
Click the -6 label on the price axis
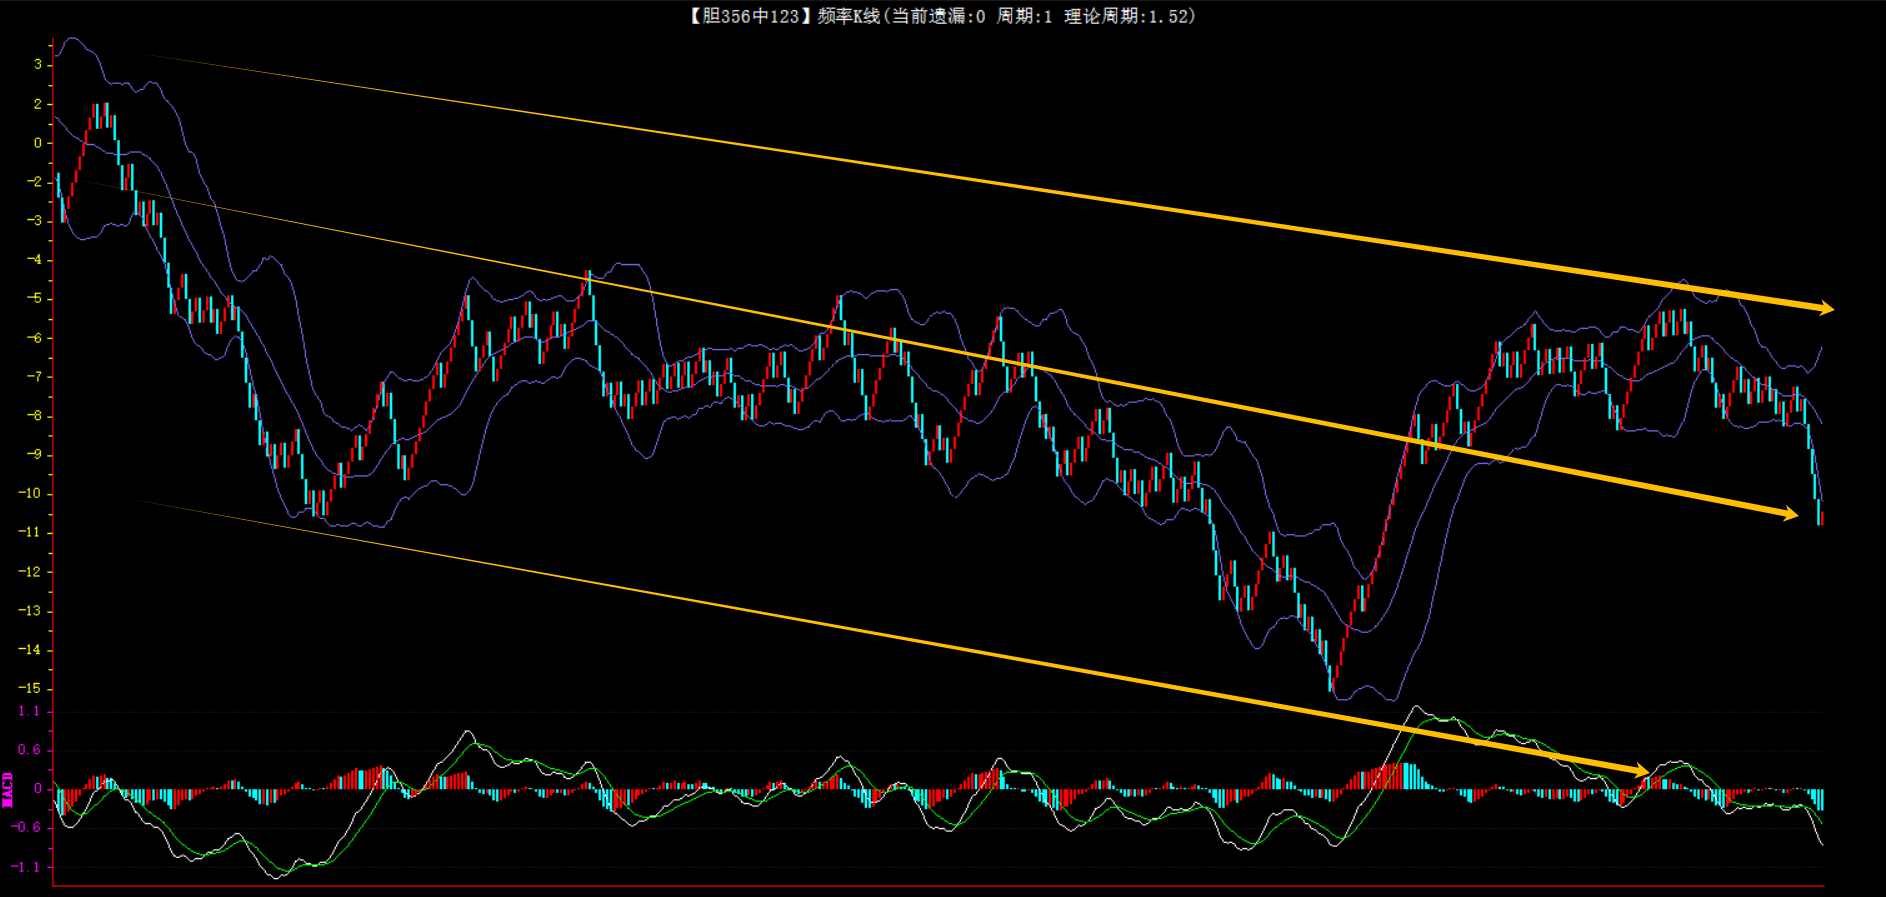34,338
